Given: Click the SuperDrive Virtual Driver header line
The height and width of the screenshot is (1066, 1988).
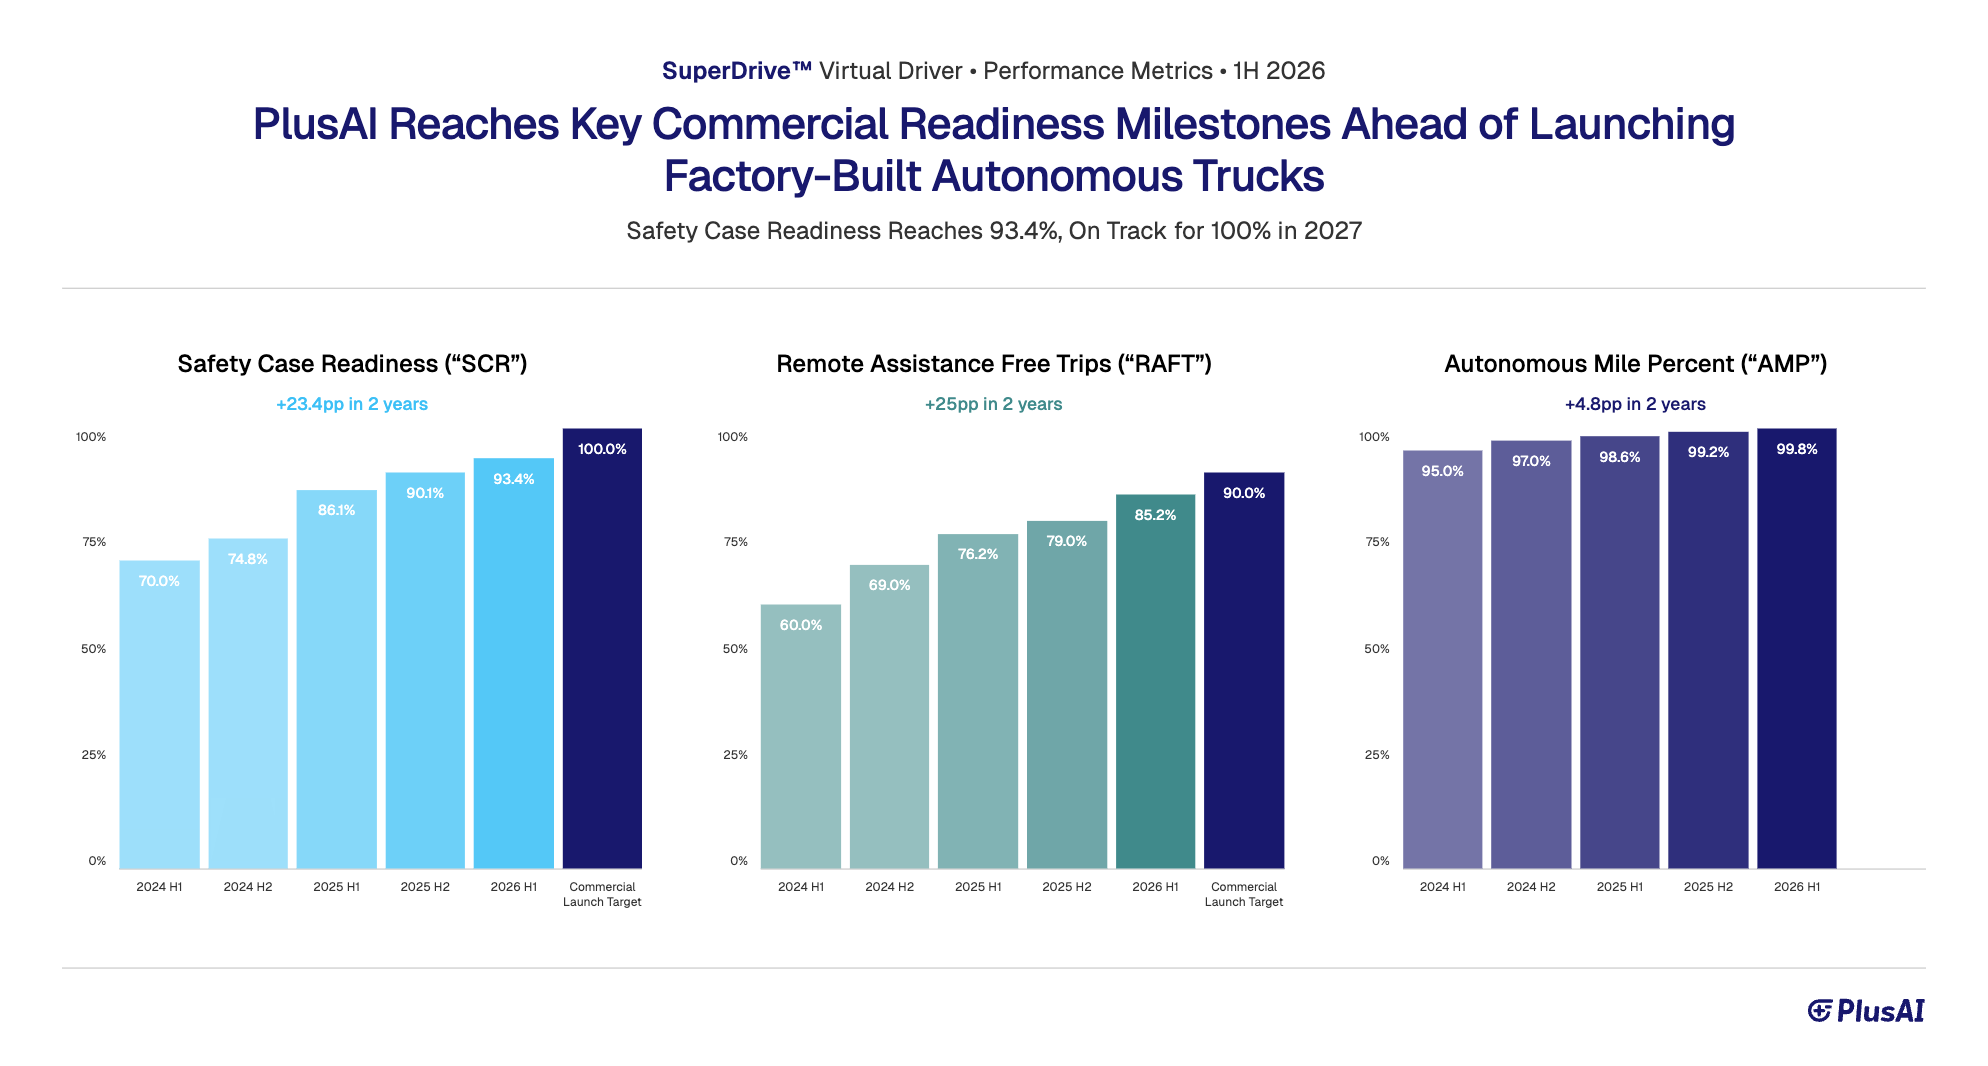Looking at the screenshot, I should pos(994,71).
